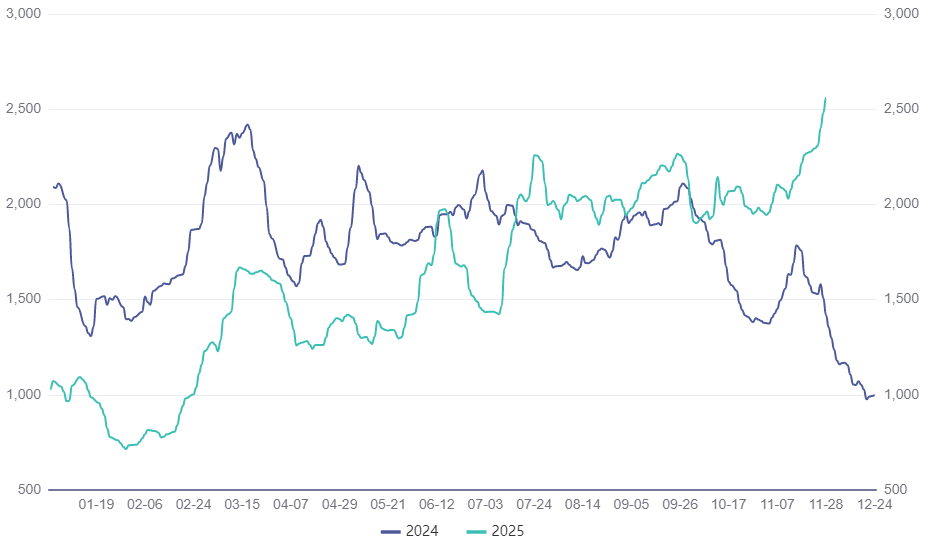Image resolution: width=933 pixels, height=543 pixels.
Task: Toggle the 2025 series legend label
Action: [508, 531]
